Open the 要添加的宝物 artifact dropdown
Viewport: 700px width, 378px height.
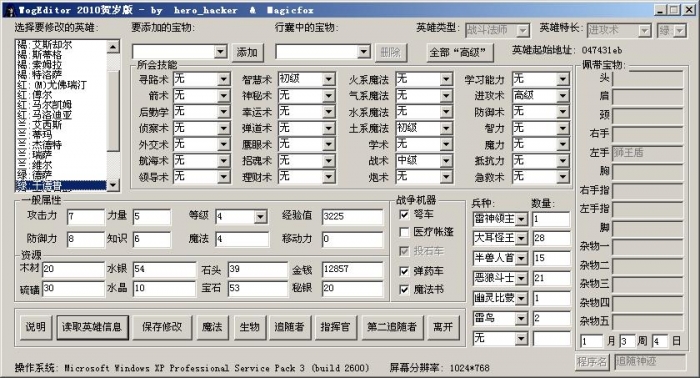[221, 52]
